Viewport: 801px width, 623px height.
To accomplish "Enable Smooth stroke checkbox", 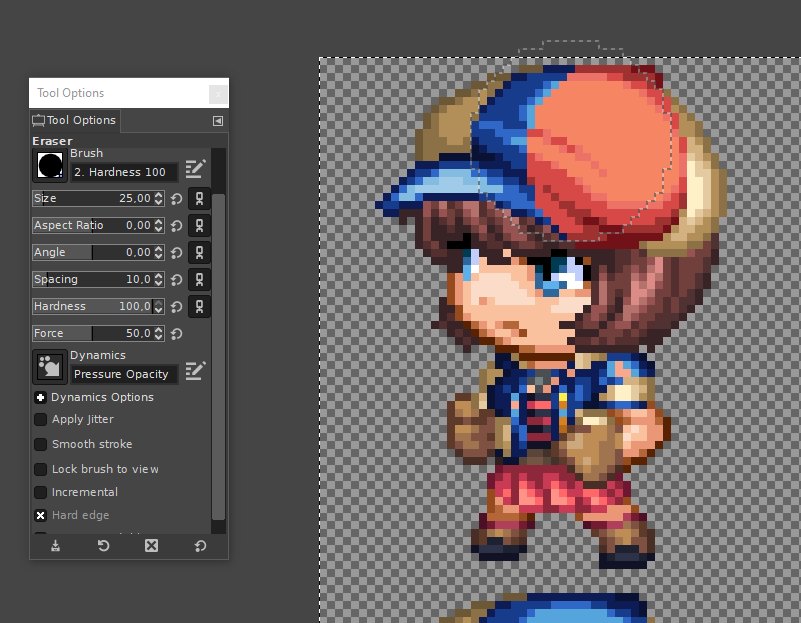I will pos(40,444).
